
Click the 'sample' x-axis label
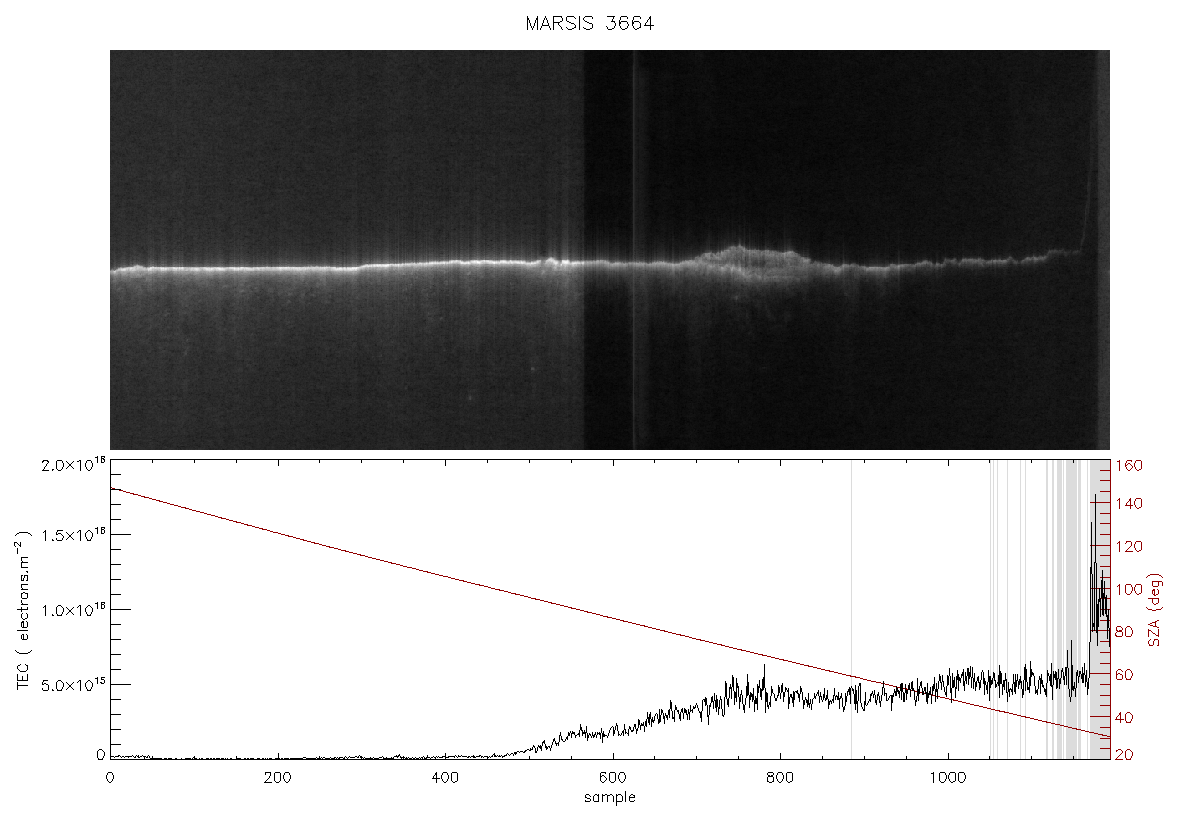[610, 797]
